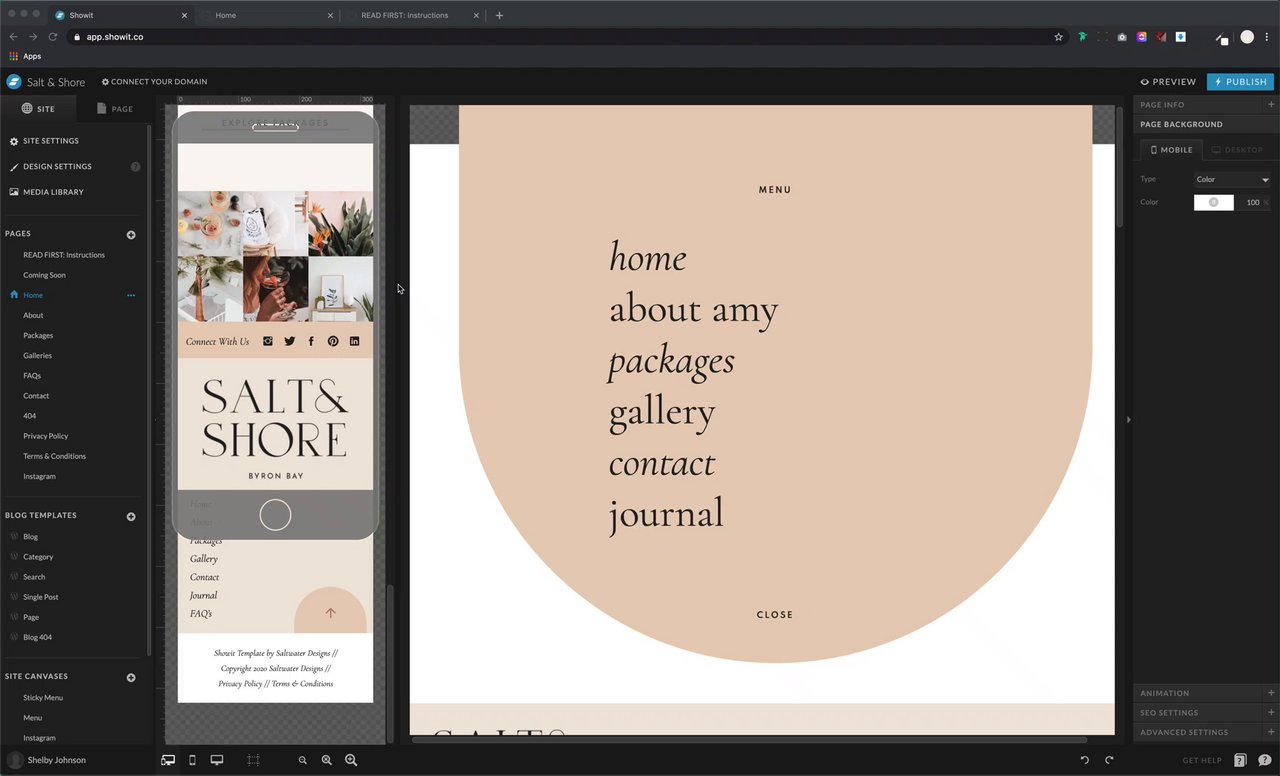
Task: Switch to the Page tab
Action: (115, 109)
